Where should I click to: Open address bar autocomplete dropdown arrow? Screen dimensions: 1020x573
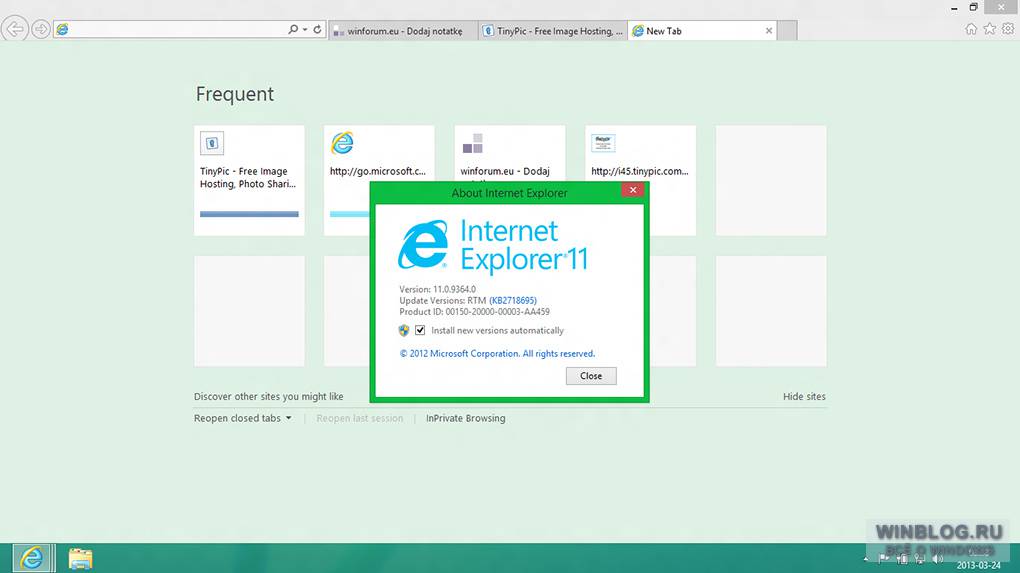(x=304, y=29)
